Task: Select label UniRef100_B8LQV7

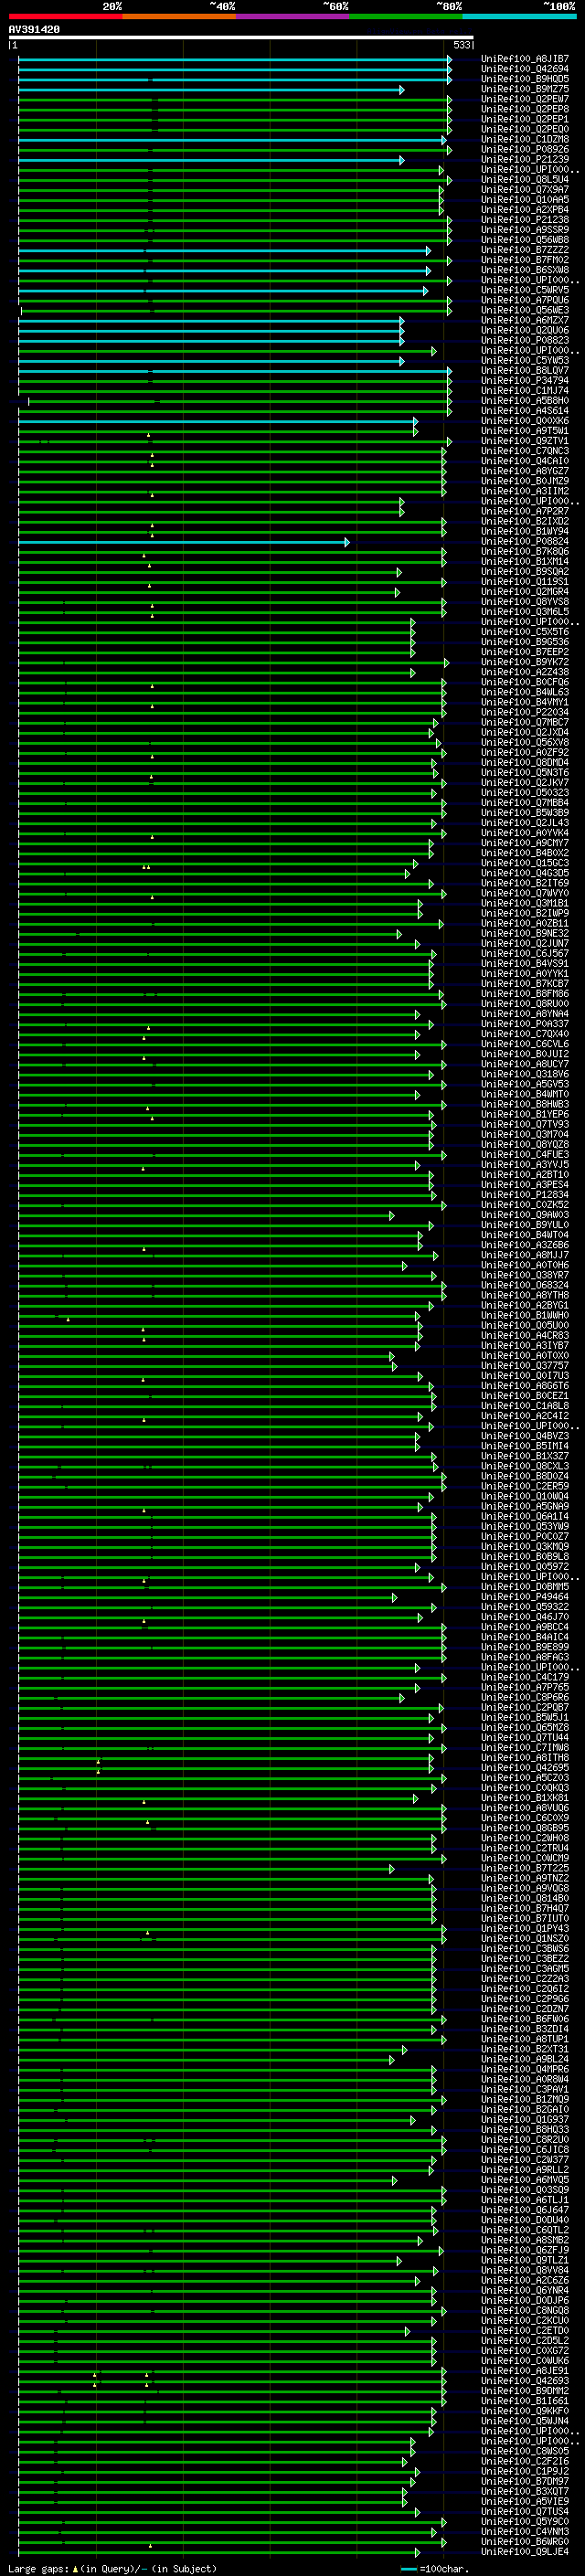Action: click(525, 370)
